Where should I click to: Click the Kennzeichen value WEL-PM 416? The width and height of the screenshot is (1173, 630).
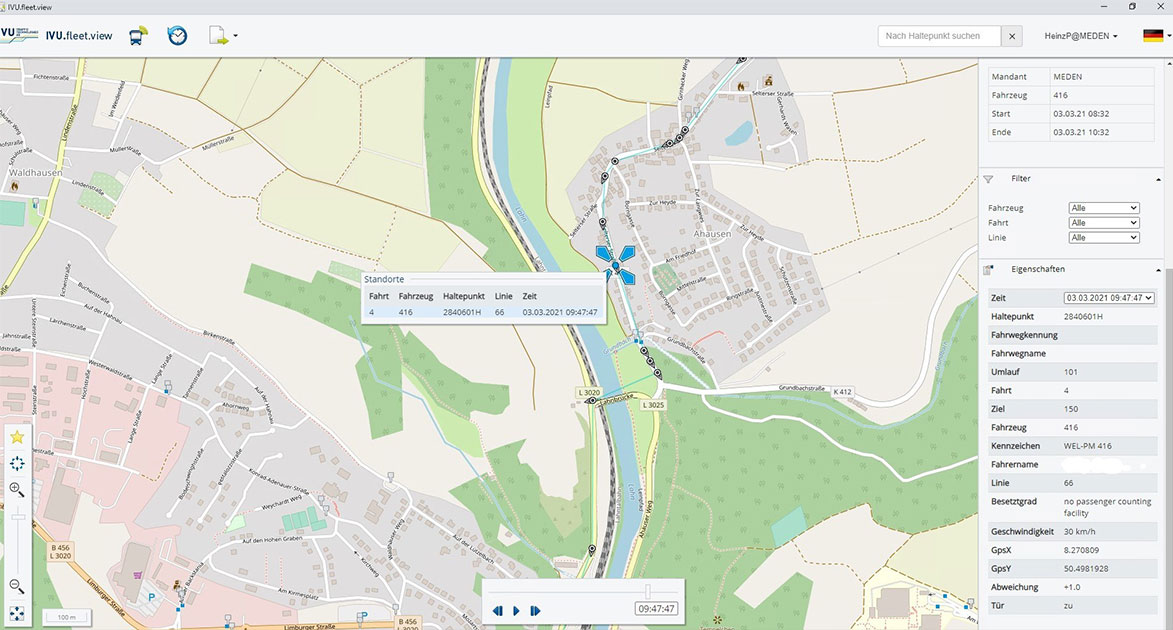[x=1087, y=446]
